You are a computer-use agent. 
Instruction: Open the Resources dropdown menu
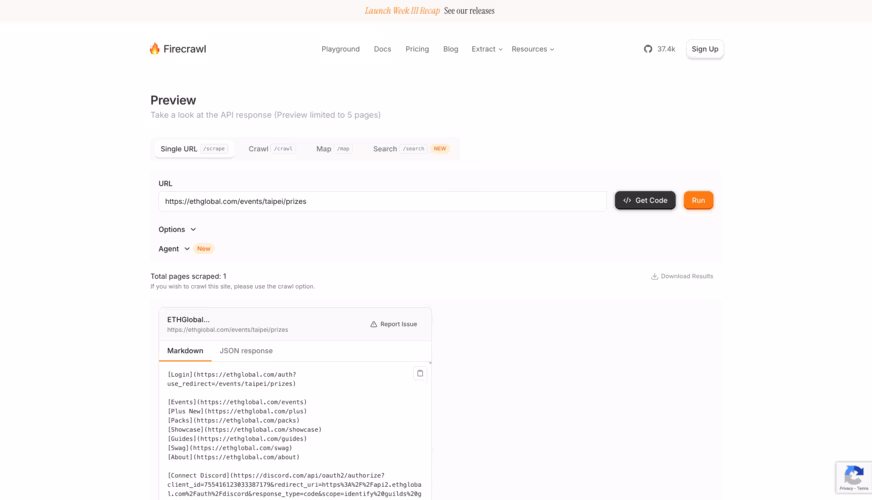[x=532, y=49]
